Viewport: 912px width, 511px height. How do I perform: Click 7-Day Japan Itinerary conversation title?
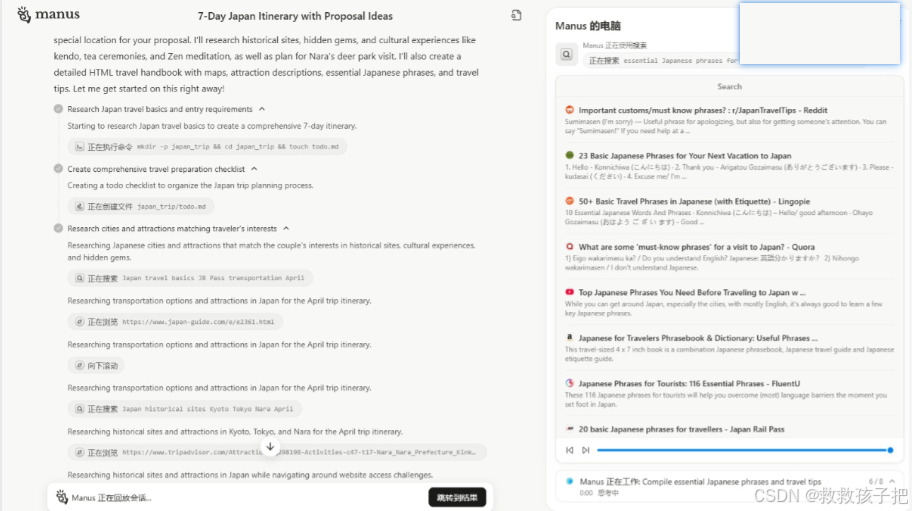pos(295,16)
